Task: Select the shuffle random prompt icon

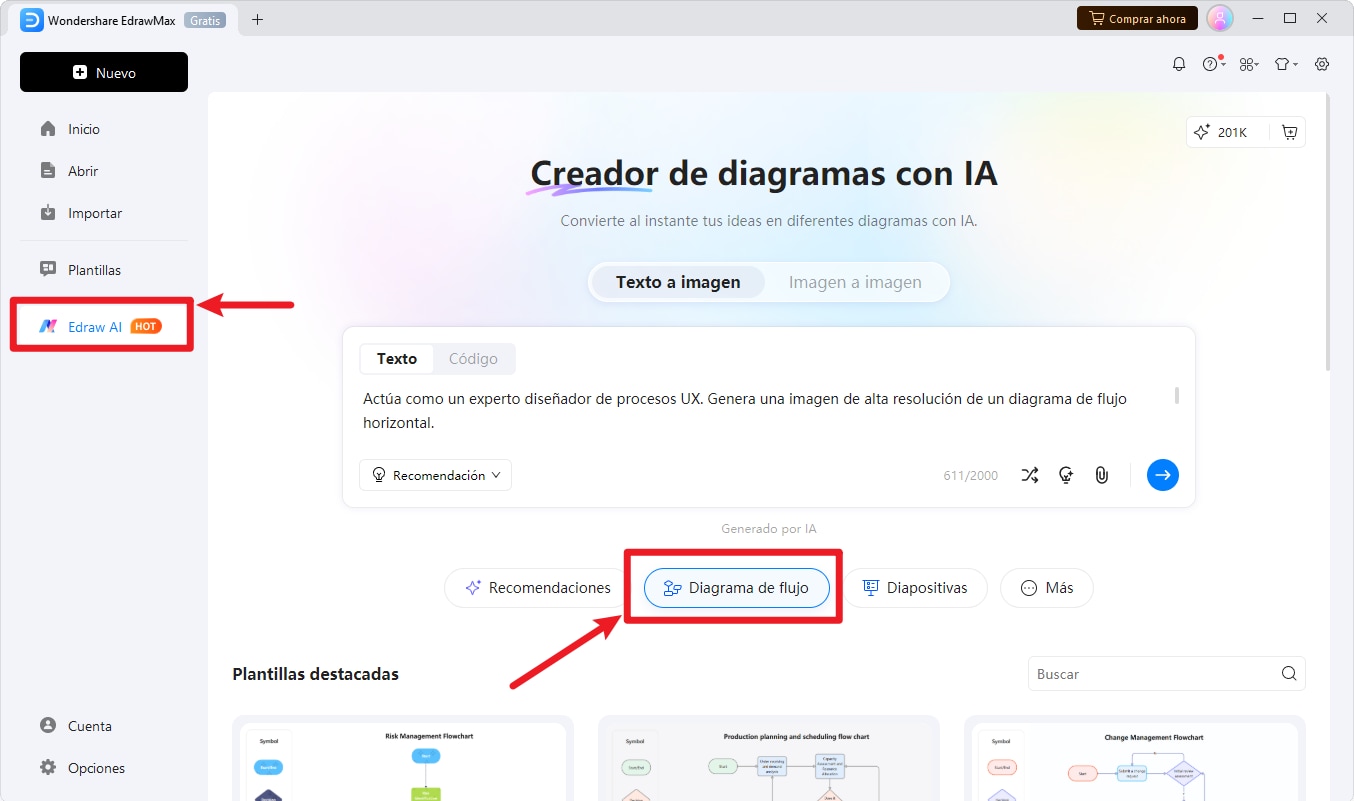Action: click(x=1029, y=475)
